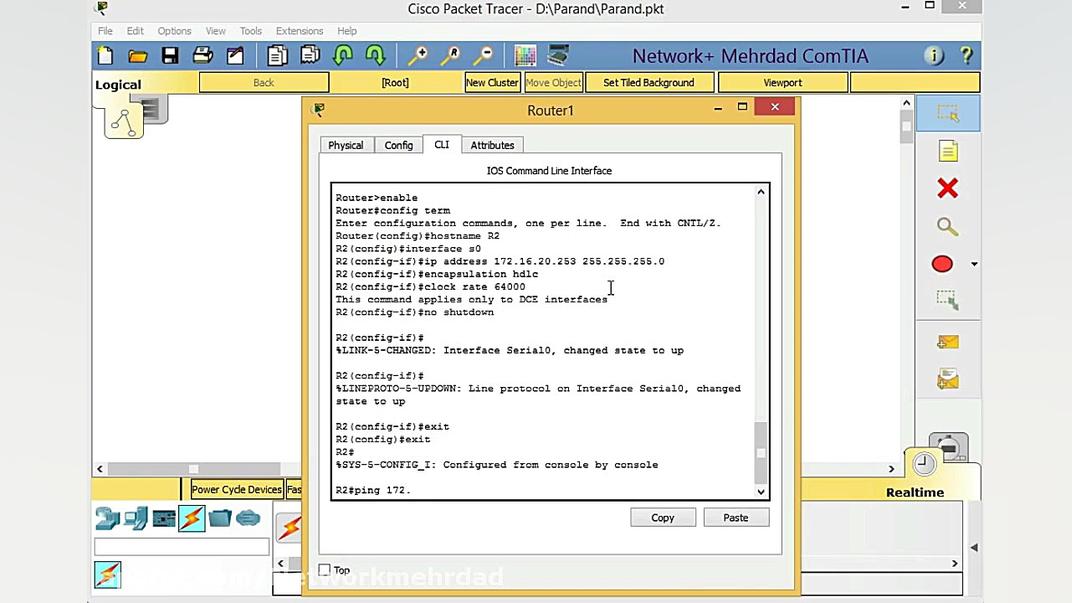Click the Print icon in the toolbar
The image size is (1072, 603).
tap(202, 55)
